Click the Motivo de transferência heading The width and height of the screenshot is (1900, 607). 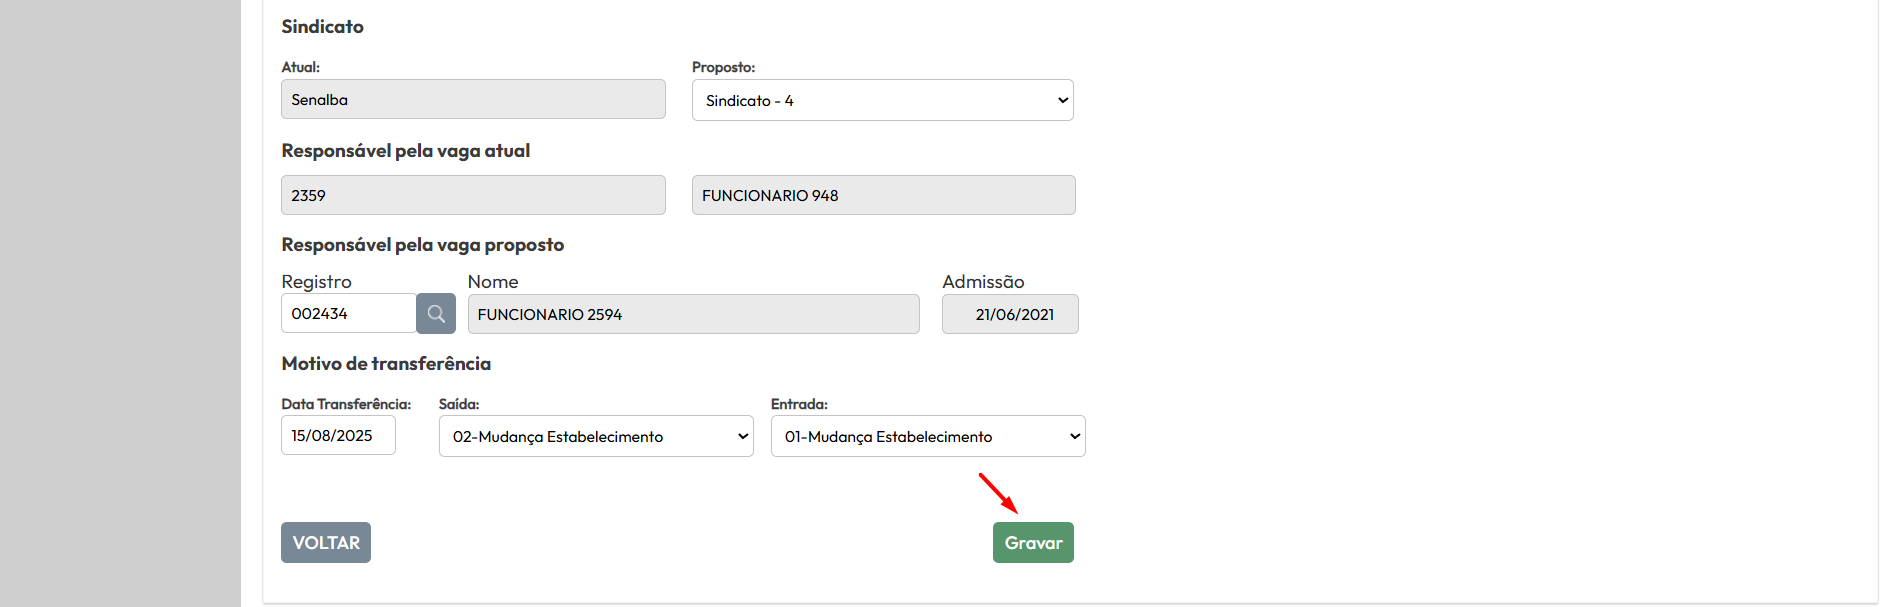click(x=386, y=364)
